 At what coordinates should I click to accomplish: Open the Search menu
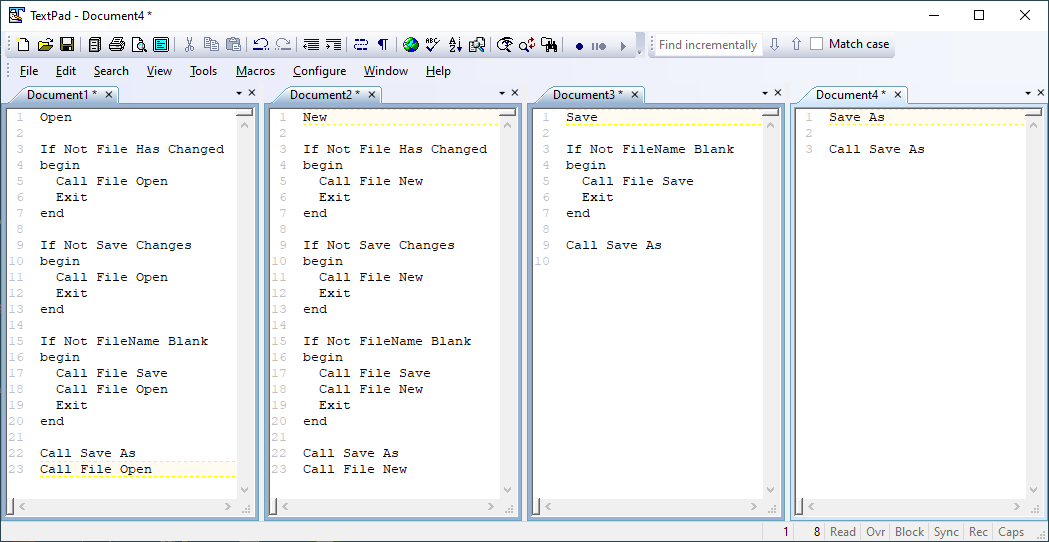[111, 71]
